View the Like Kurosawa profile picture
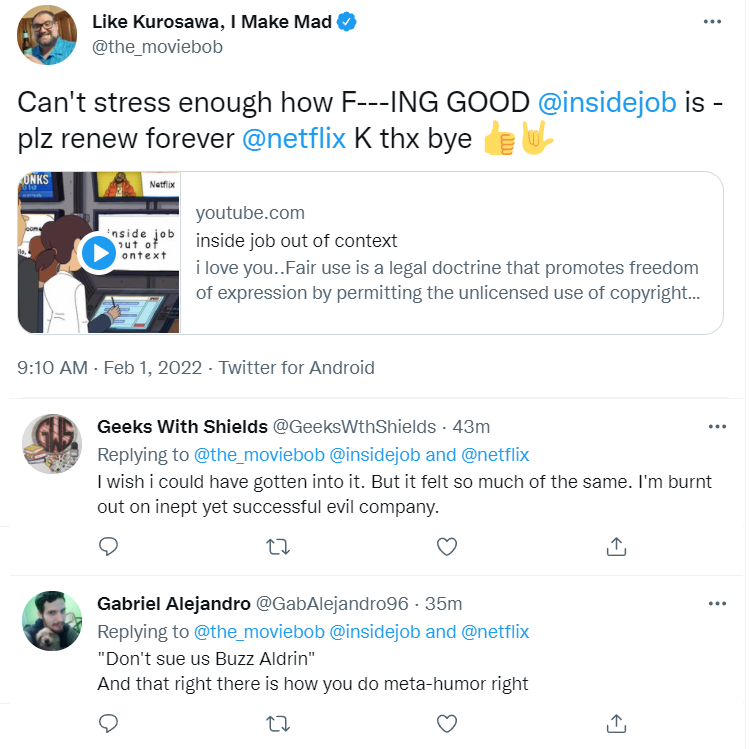The height and width of the screenshot is (749, 750). click(x=47, y=35)
